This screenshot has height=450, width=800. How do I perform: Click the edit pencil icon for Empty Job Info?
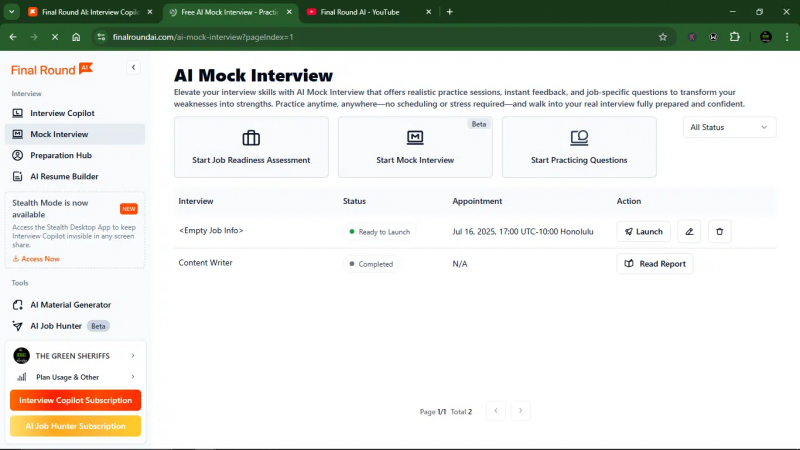688,231
